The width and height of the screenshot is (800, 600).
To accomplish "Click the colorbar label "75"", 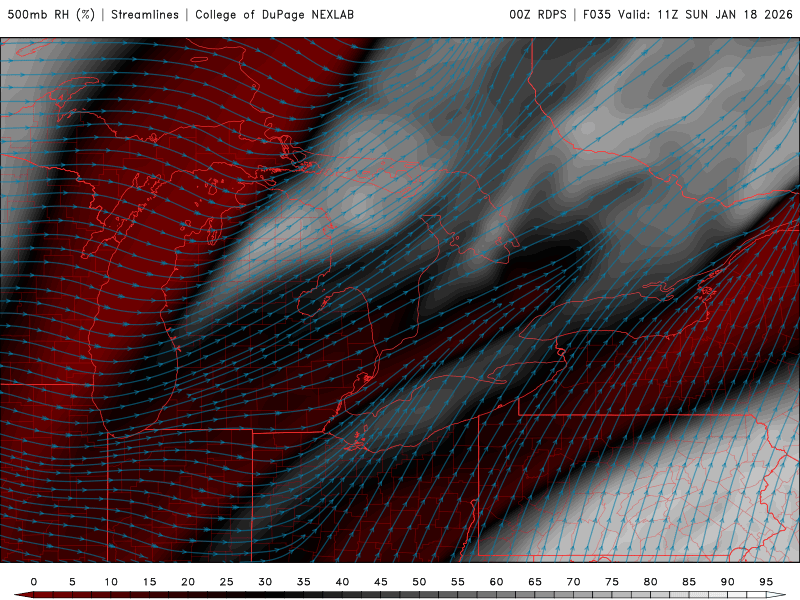I will (x=612, y=582).
